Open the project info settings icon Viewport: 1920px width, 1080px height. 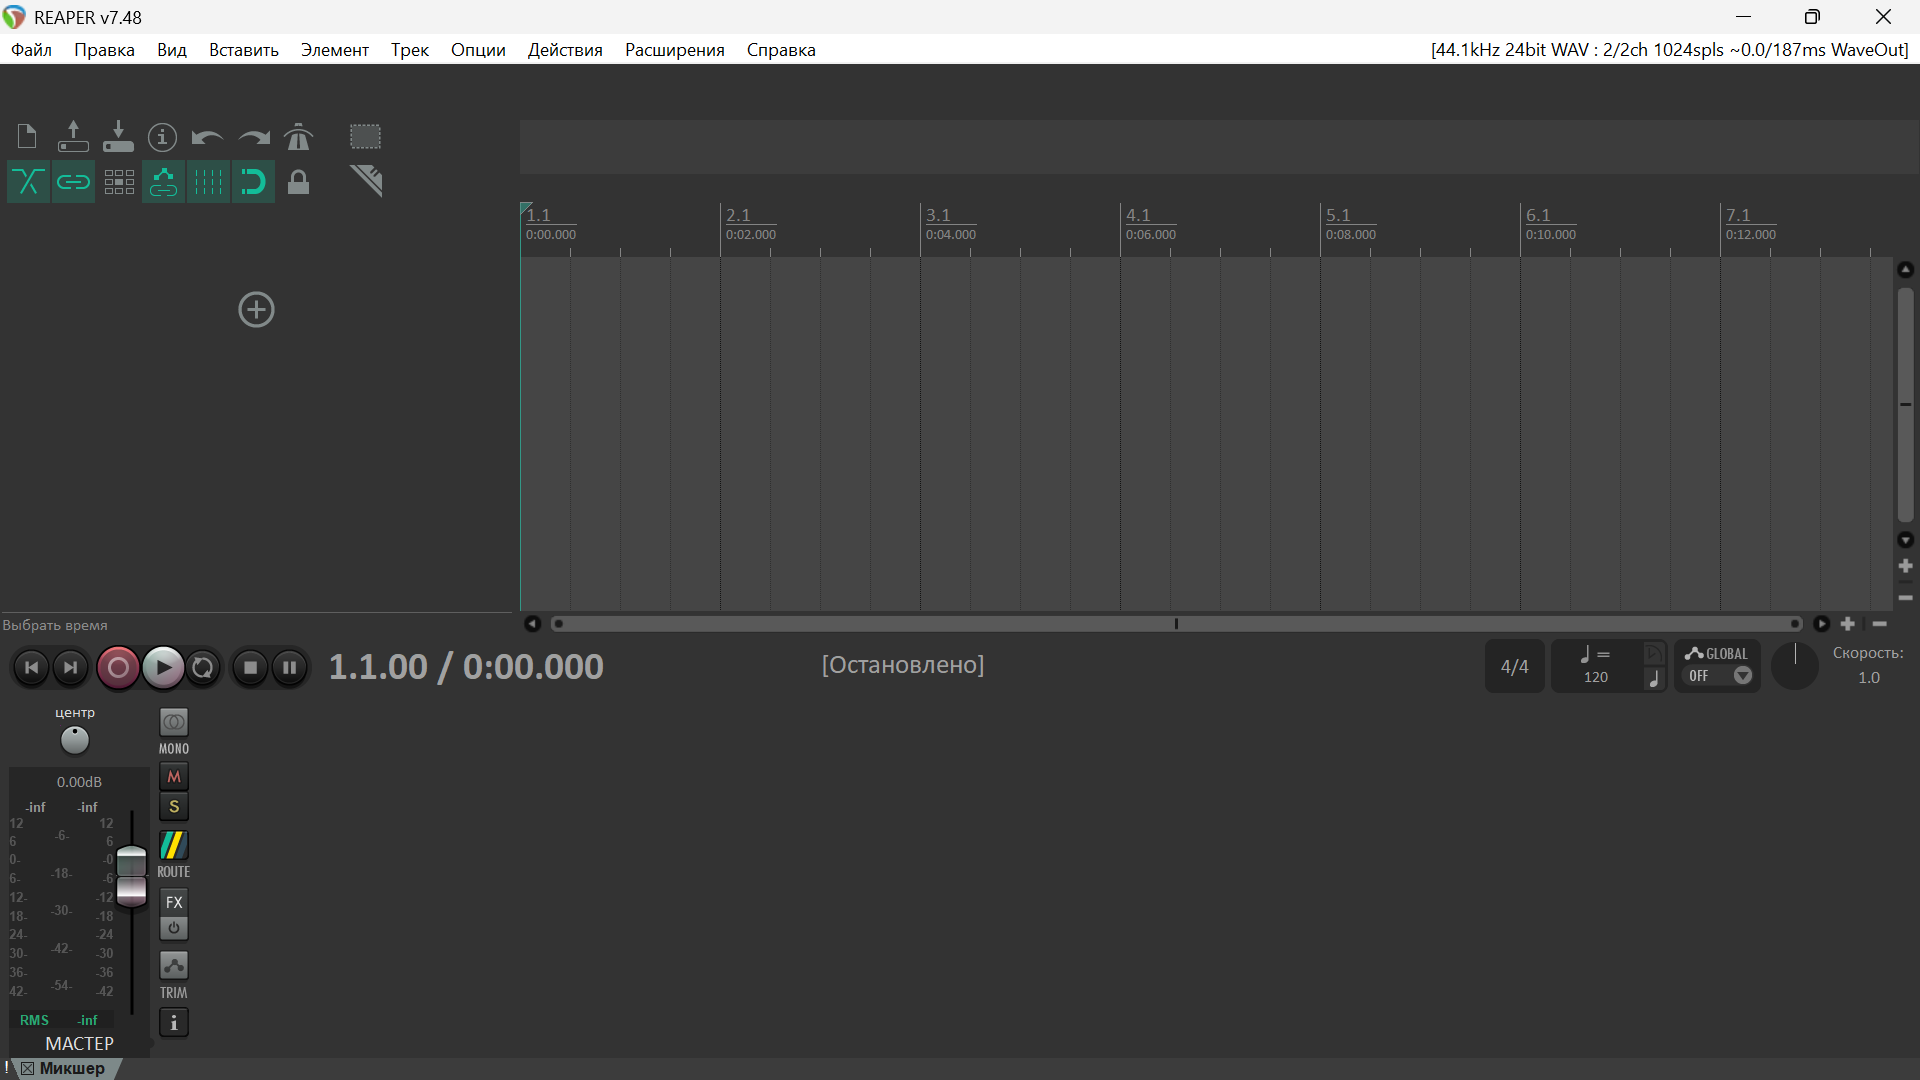(x=162, y=136)
